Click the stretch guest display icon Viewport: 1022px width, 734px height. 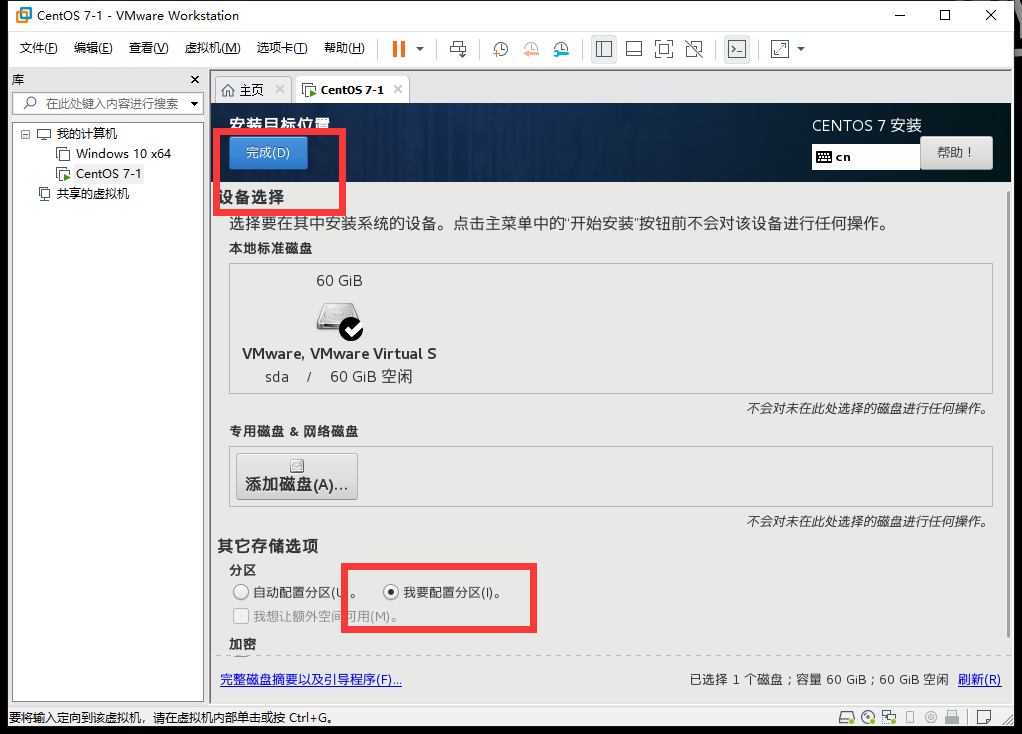click(780, 49)
